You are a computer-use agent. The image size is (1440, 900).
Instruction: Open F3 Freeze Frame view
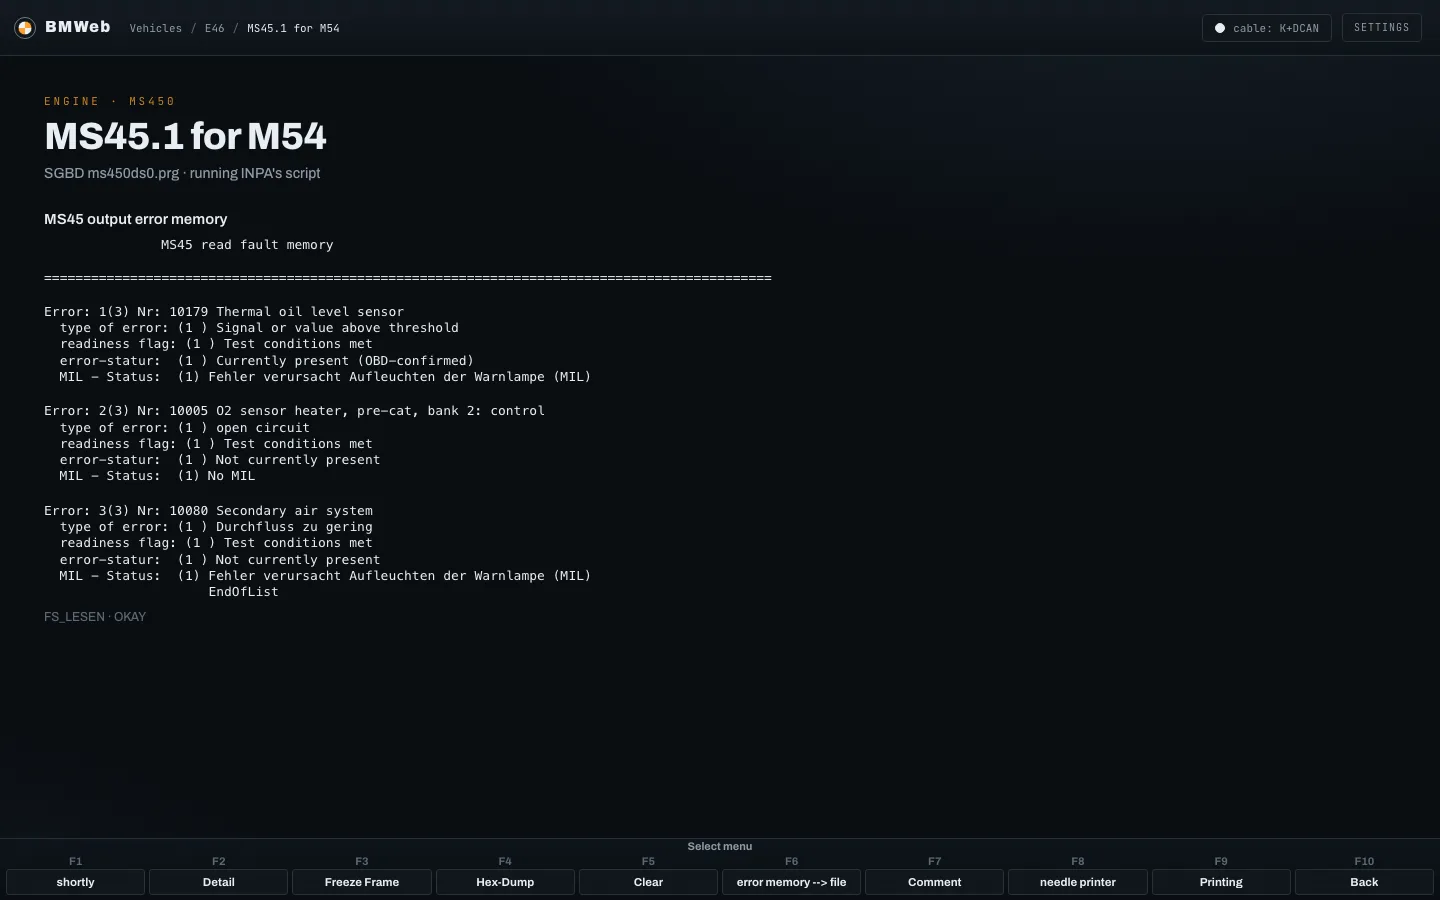click(x=362, y=882)
